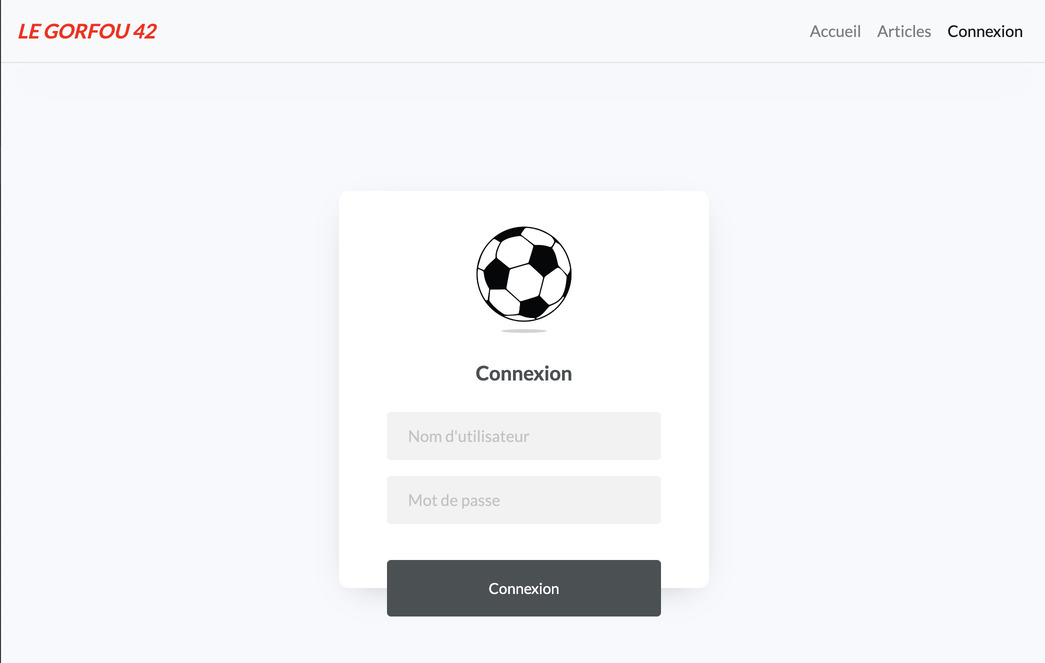This screenshot has width=1045, height=663.
Task: Navigate to the Articles section
Action: [x=904, y=31]
